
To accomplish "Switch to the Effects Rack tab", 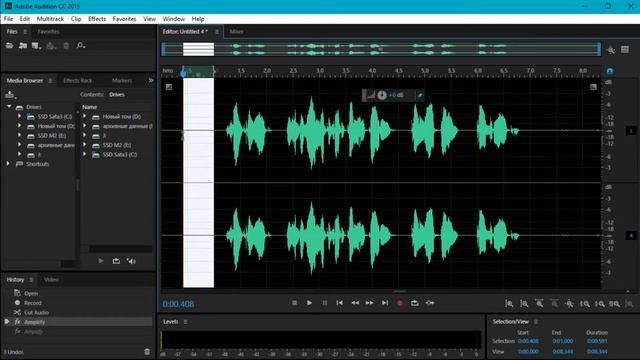I will click(x=78, y=80).
